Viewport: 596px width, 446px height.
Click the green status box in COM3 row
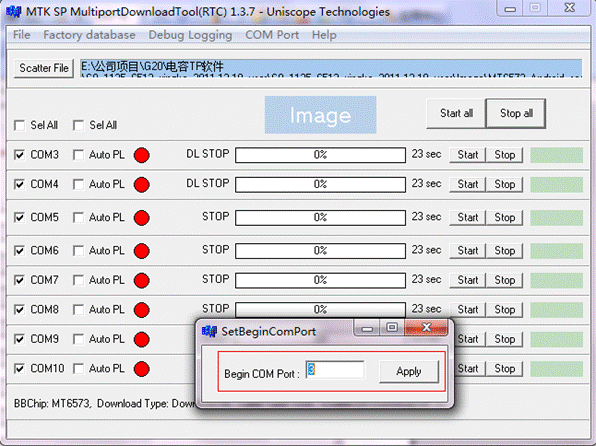pyautogui.click(x=556, y=155)
